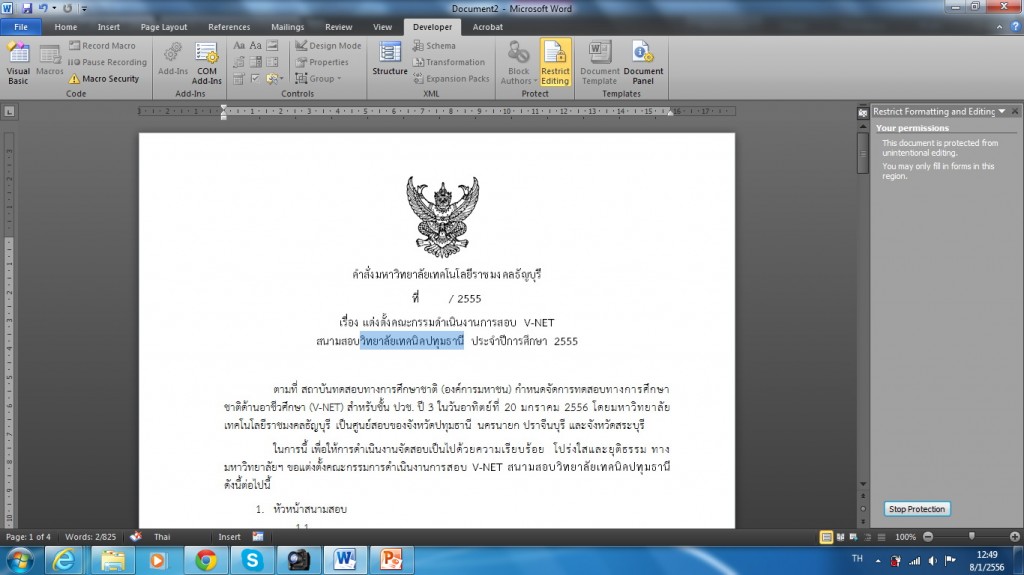Open Document Panel settings

click(x=643, y=63)
